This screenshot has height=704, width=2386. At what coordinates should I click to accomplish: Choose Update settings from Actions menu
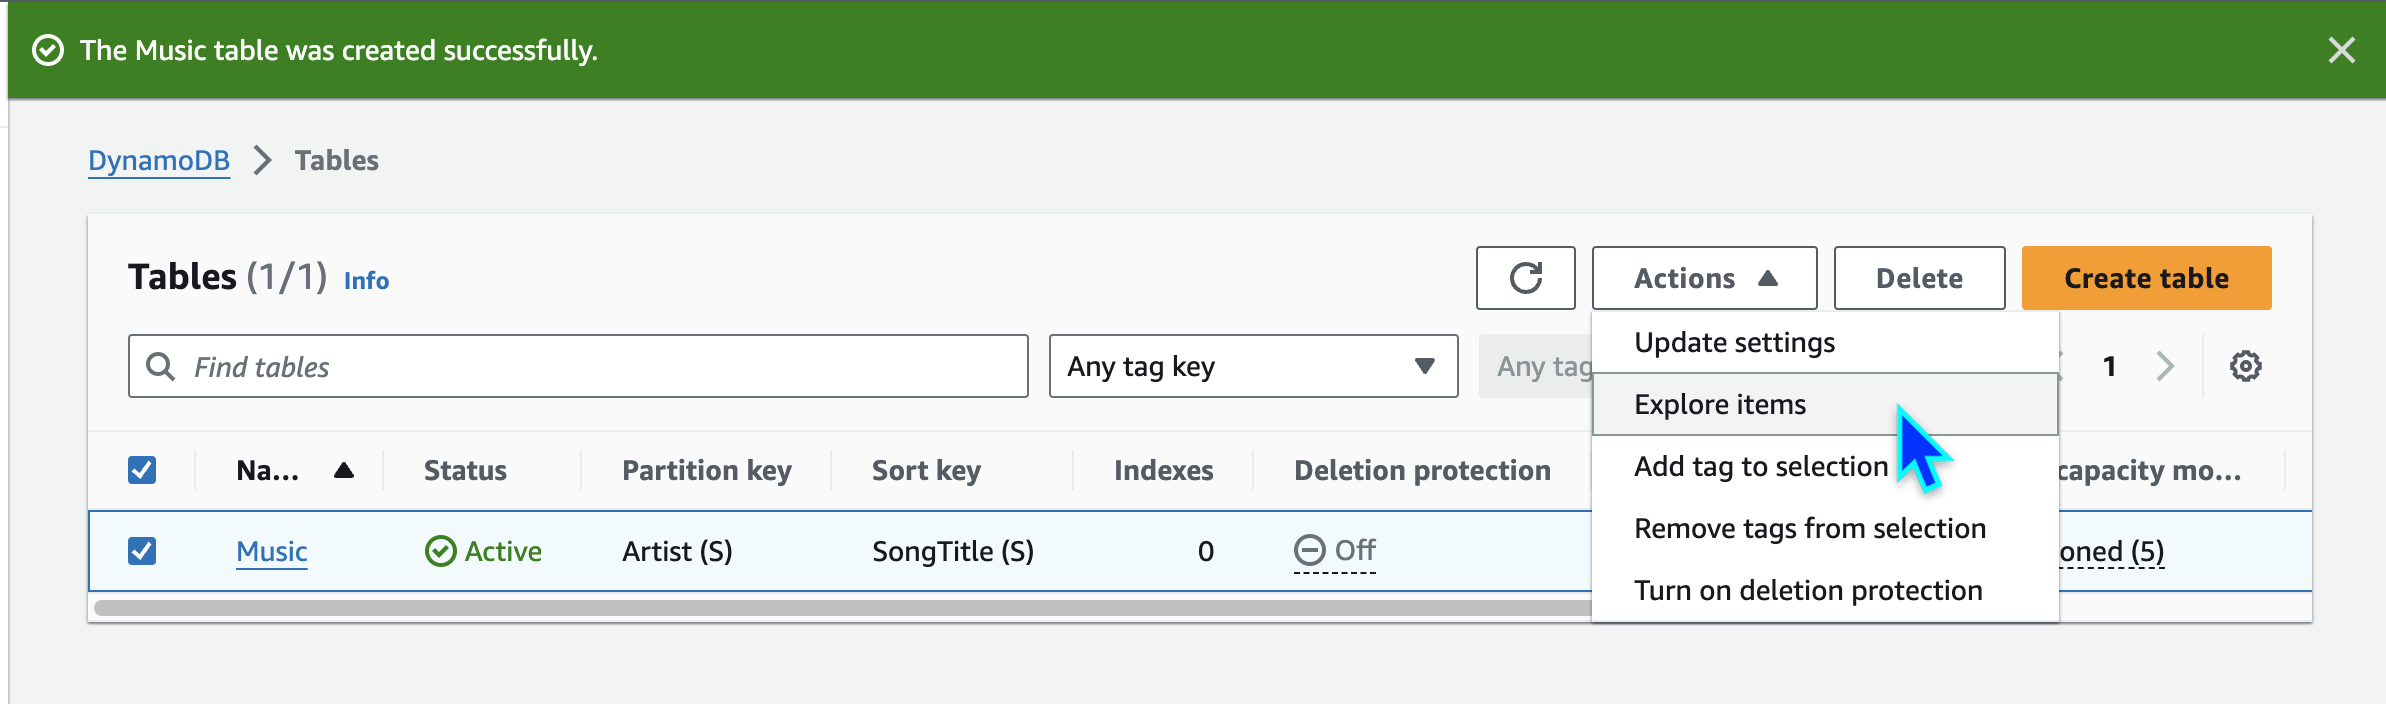[x=1825, y=343]
